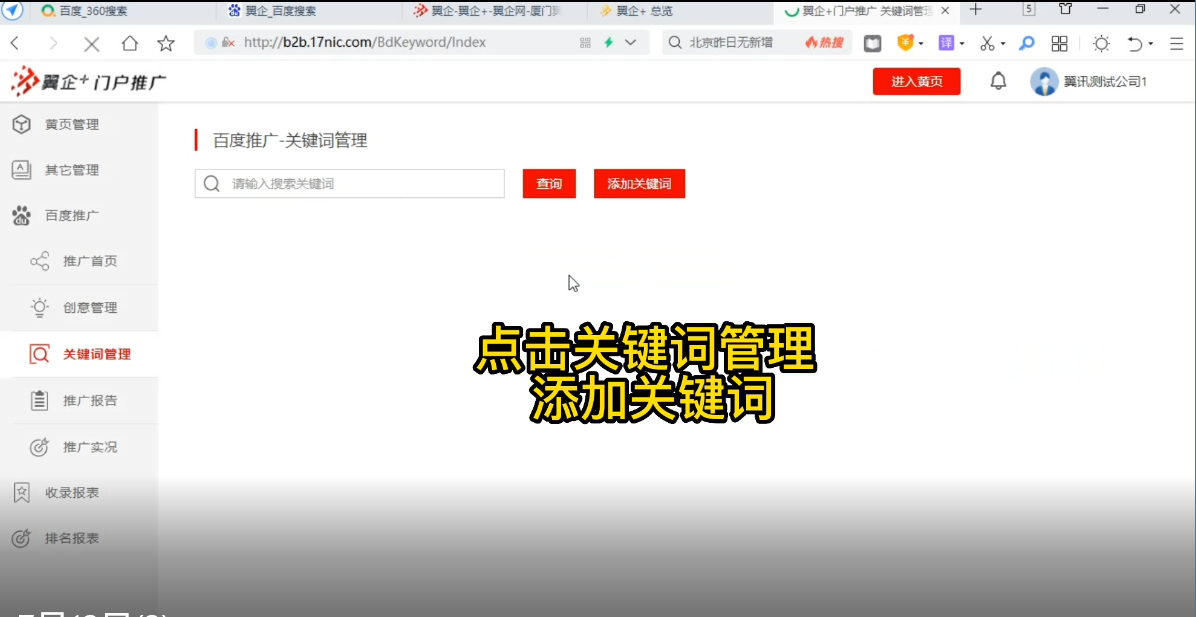Click the 添加关键词 button

coord(639,184)
